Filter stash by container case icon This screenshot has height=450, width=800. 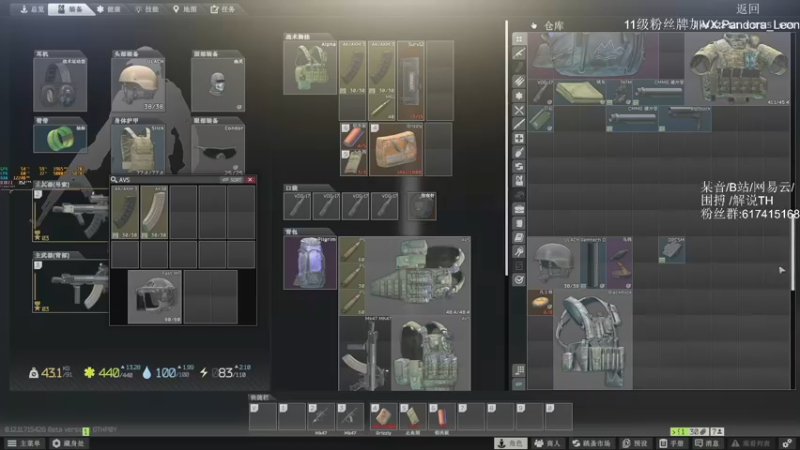point(519,209)
